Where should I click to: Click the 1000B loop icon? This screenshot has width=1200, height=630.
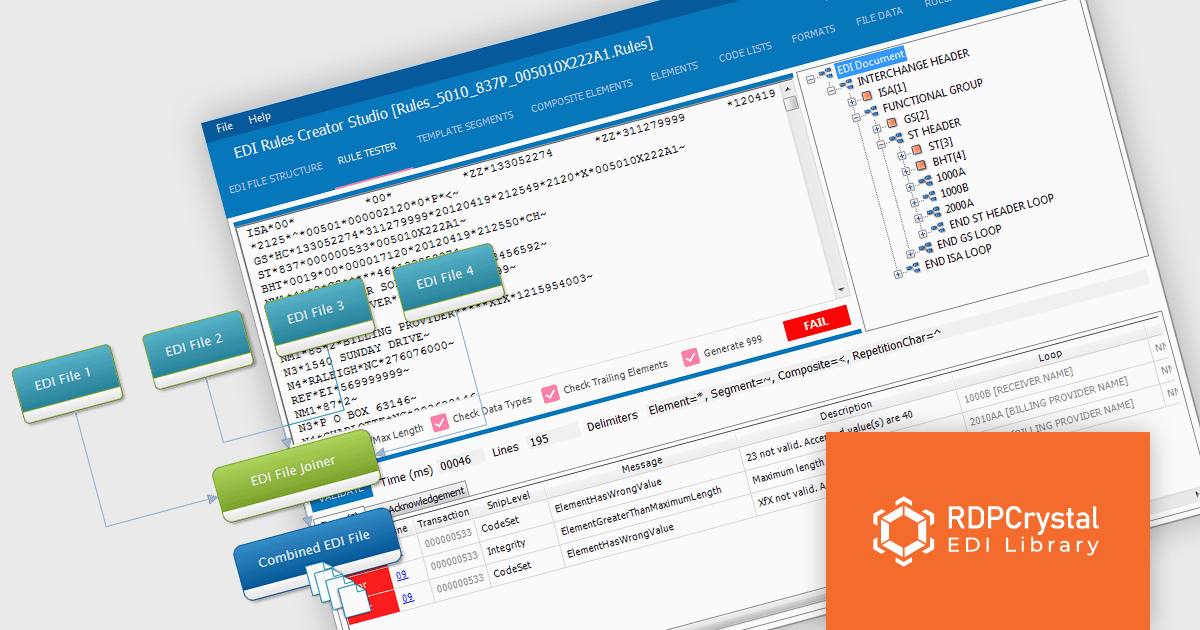(x=928, y=197)
